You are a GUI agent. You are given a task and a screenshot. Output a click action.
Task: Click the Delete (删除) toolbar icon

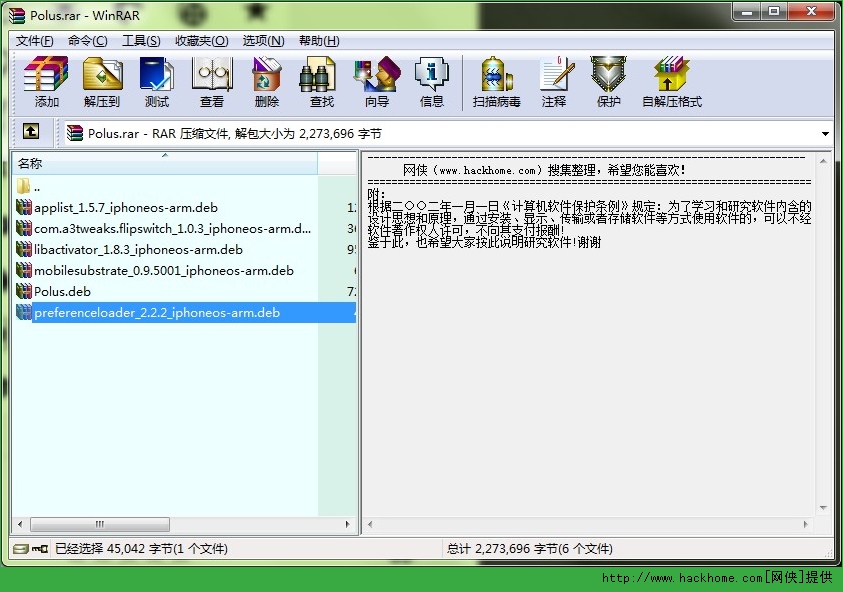pos(267,82)
